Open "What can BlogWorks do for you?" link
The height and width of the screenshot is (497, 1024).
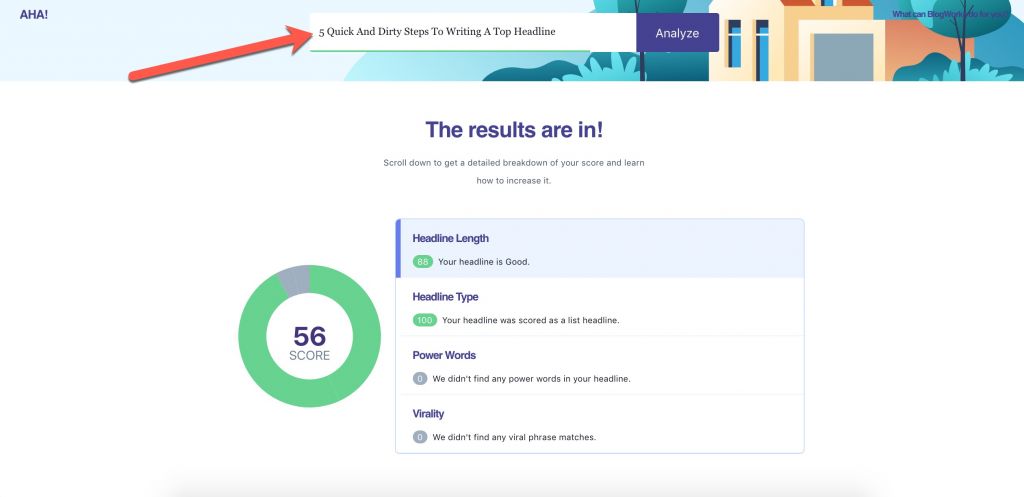point(956,14)
